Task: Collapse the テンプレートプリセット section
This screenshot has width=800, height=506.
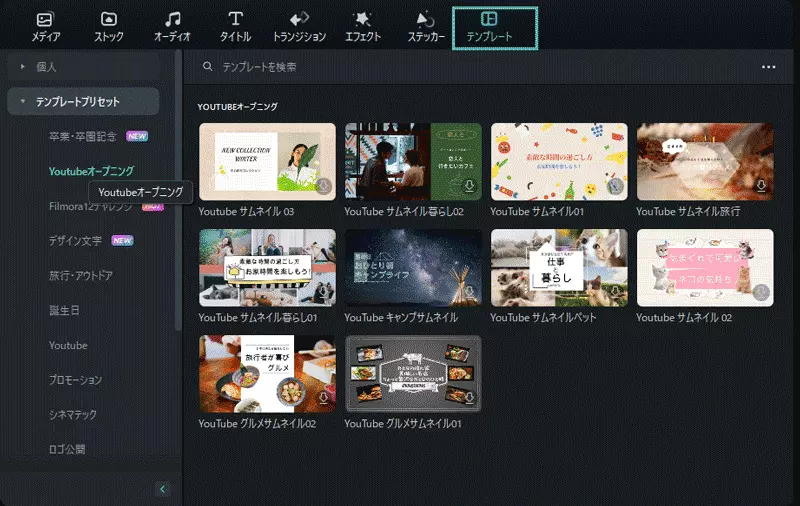Action: coord(22,102)
